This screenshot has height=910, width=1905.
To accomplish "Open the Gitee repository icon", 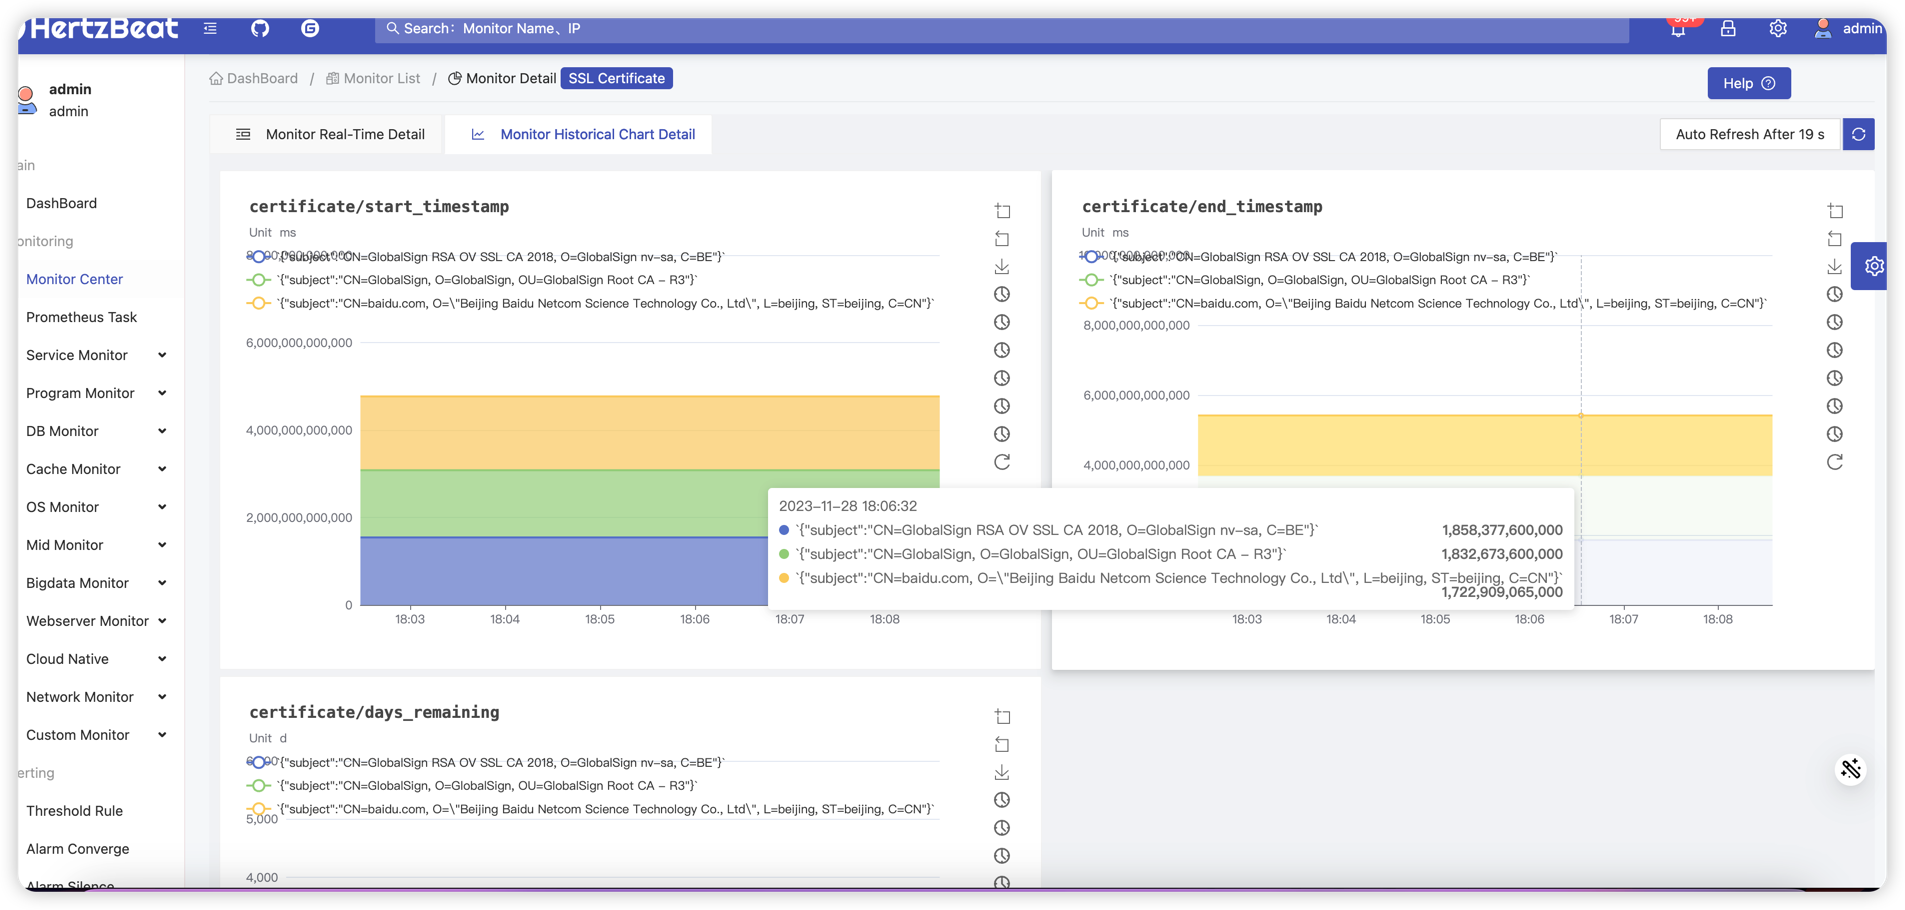I will [310, 28].
